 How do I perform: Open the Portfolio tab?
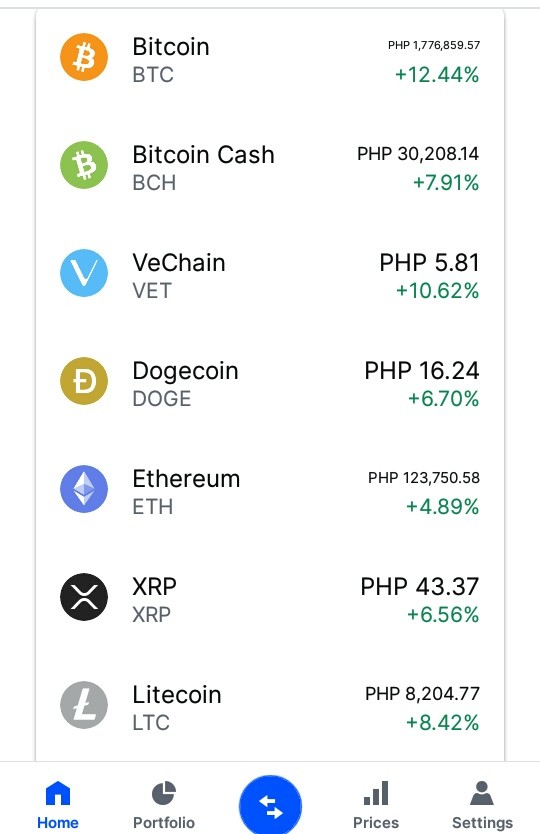point(164,805)
